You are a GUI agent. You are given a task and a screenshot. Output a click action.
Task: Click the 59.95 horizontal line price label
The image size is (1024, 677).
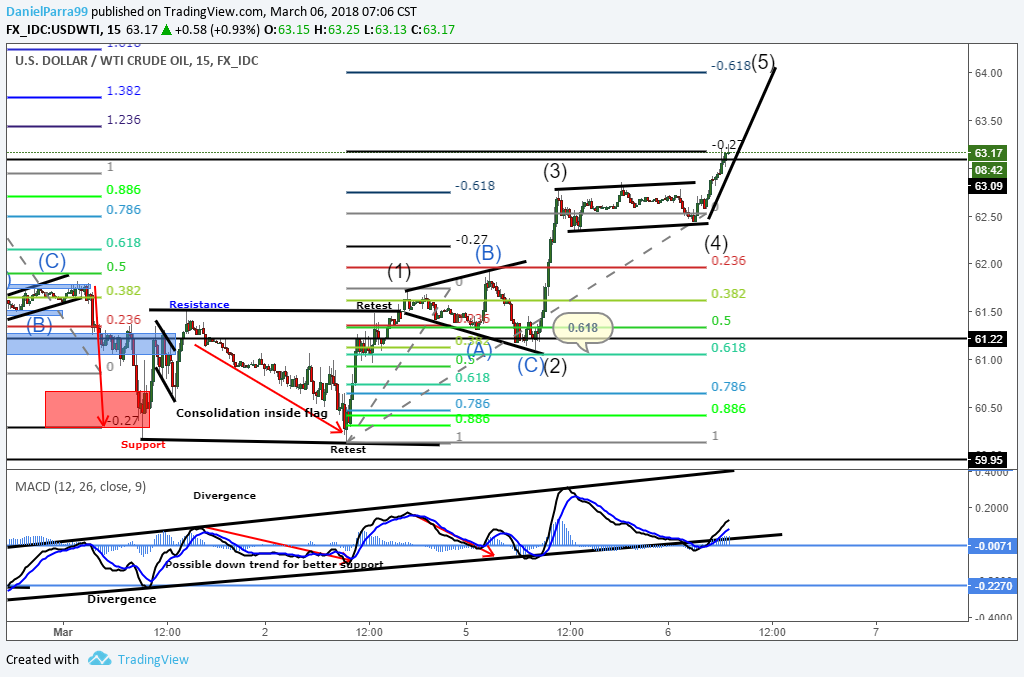(989, 460)
